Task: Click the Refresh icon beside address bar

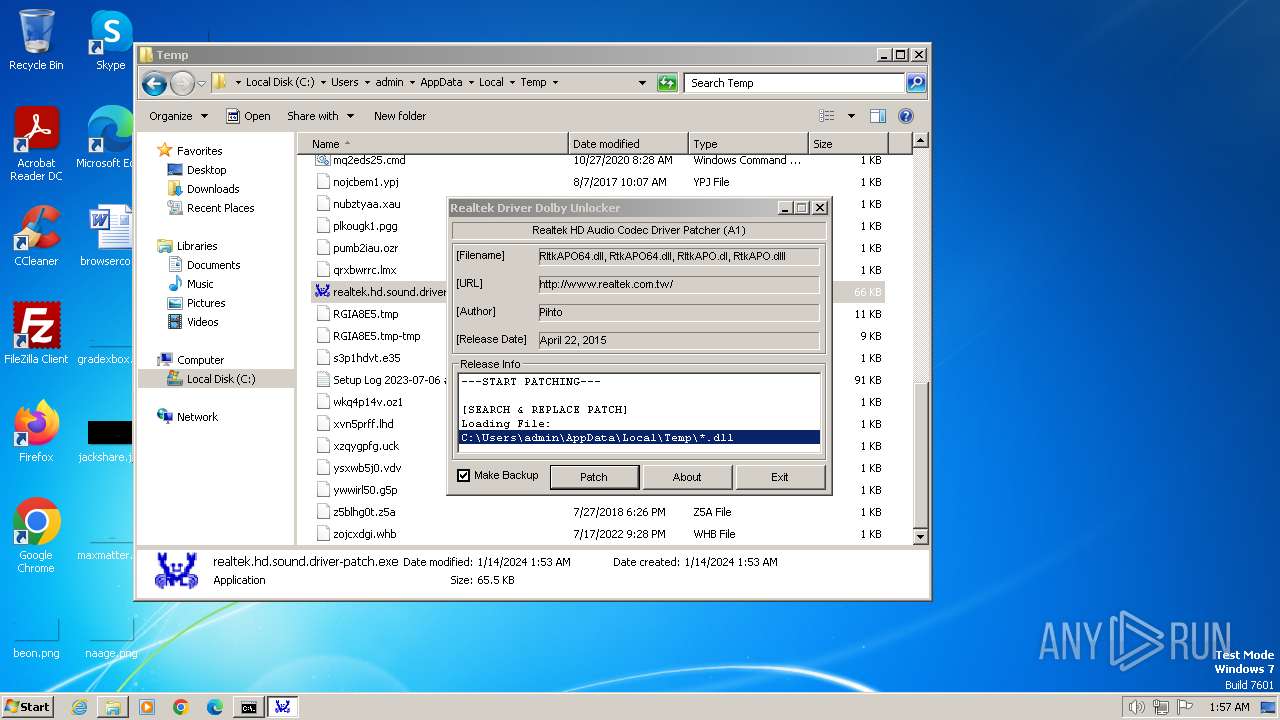Action: 667,83
